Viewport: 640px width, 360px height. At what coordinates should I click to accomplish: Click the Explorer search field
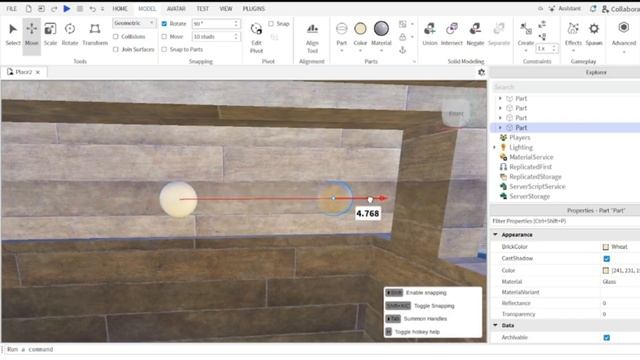tap(566, 87)
